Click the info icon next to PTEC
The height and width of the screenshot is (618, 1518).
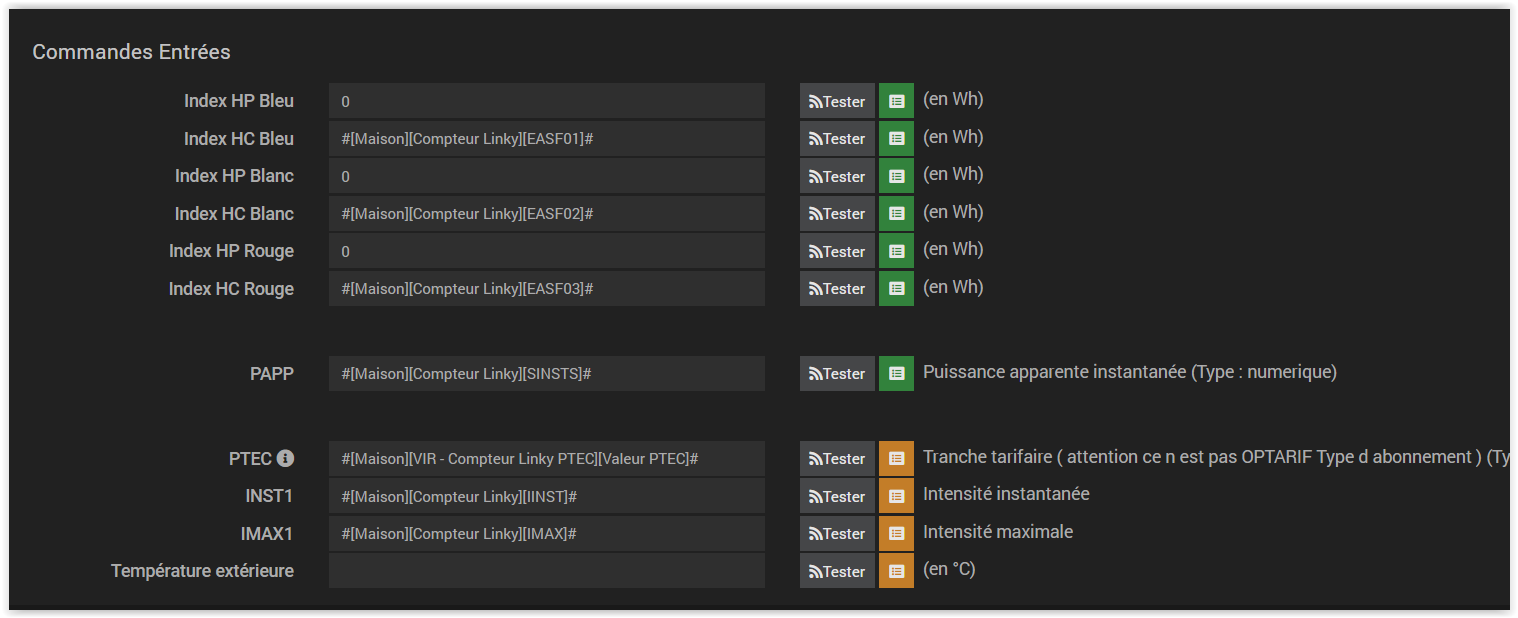[x=285, y=459]
